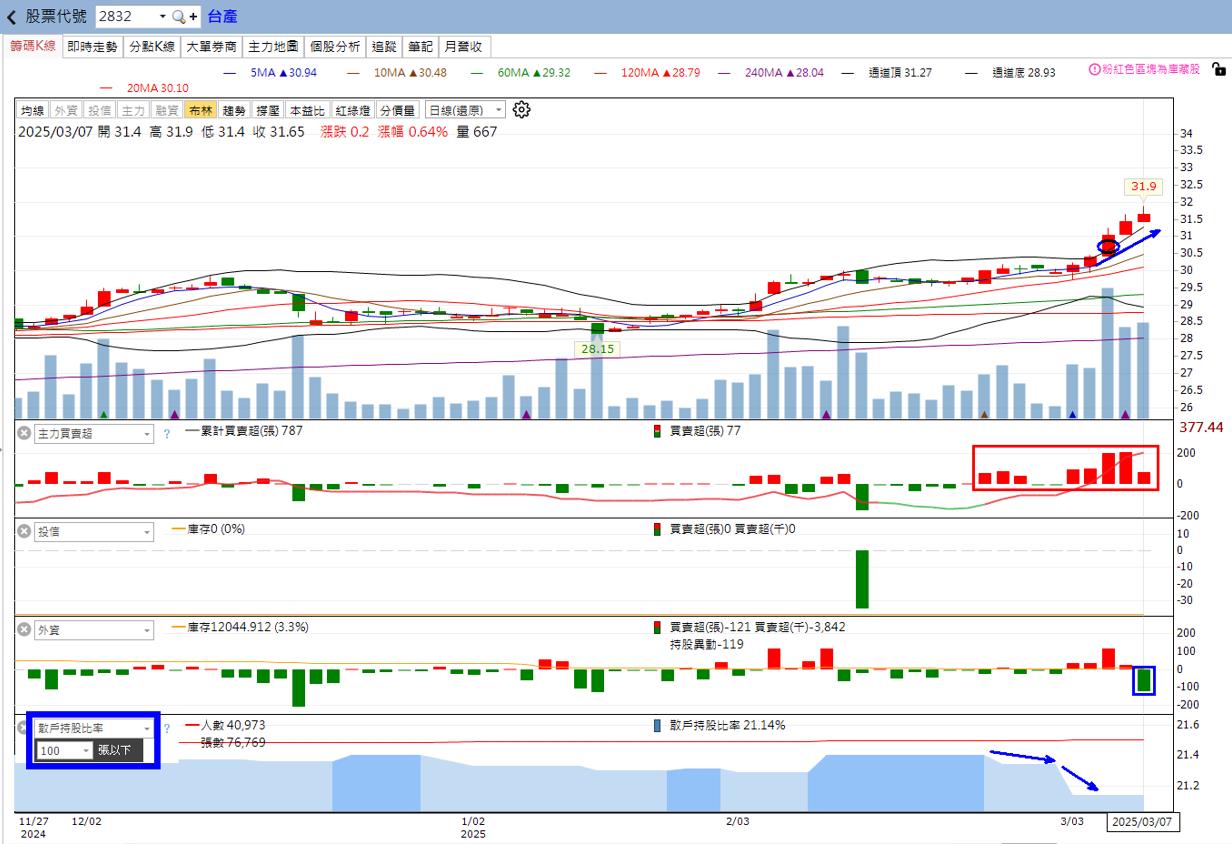The height and width of the screenshot is (844, 1232).
Task: Click the back arrow beside 股票代號
Action: tap(12, 17)
